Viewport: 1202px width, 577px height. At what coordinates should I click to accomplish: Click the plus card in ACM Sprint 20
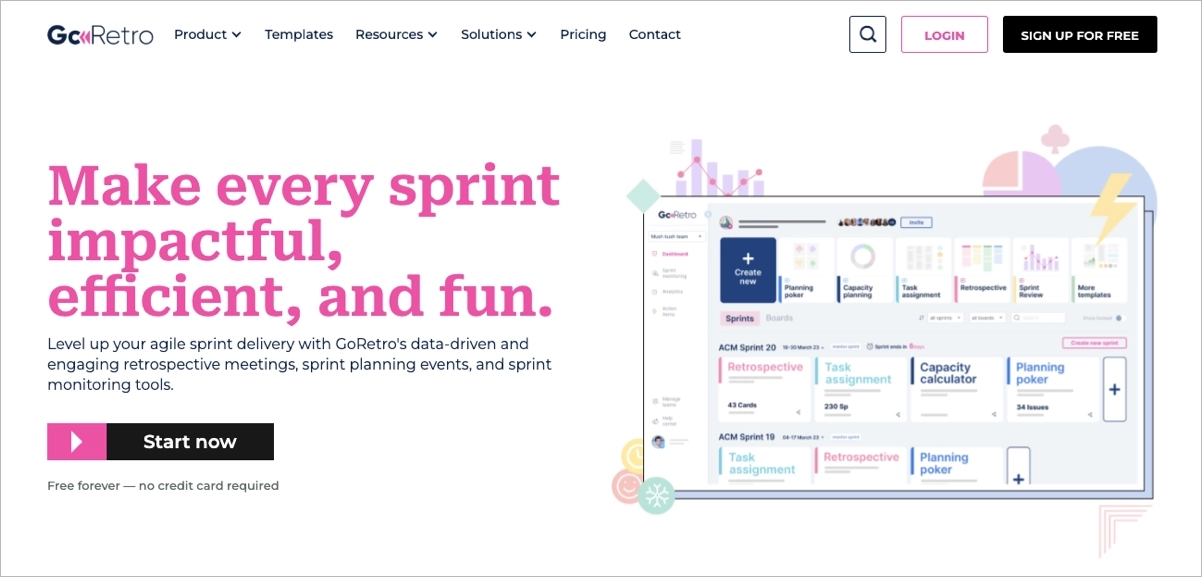(1114, 389)
